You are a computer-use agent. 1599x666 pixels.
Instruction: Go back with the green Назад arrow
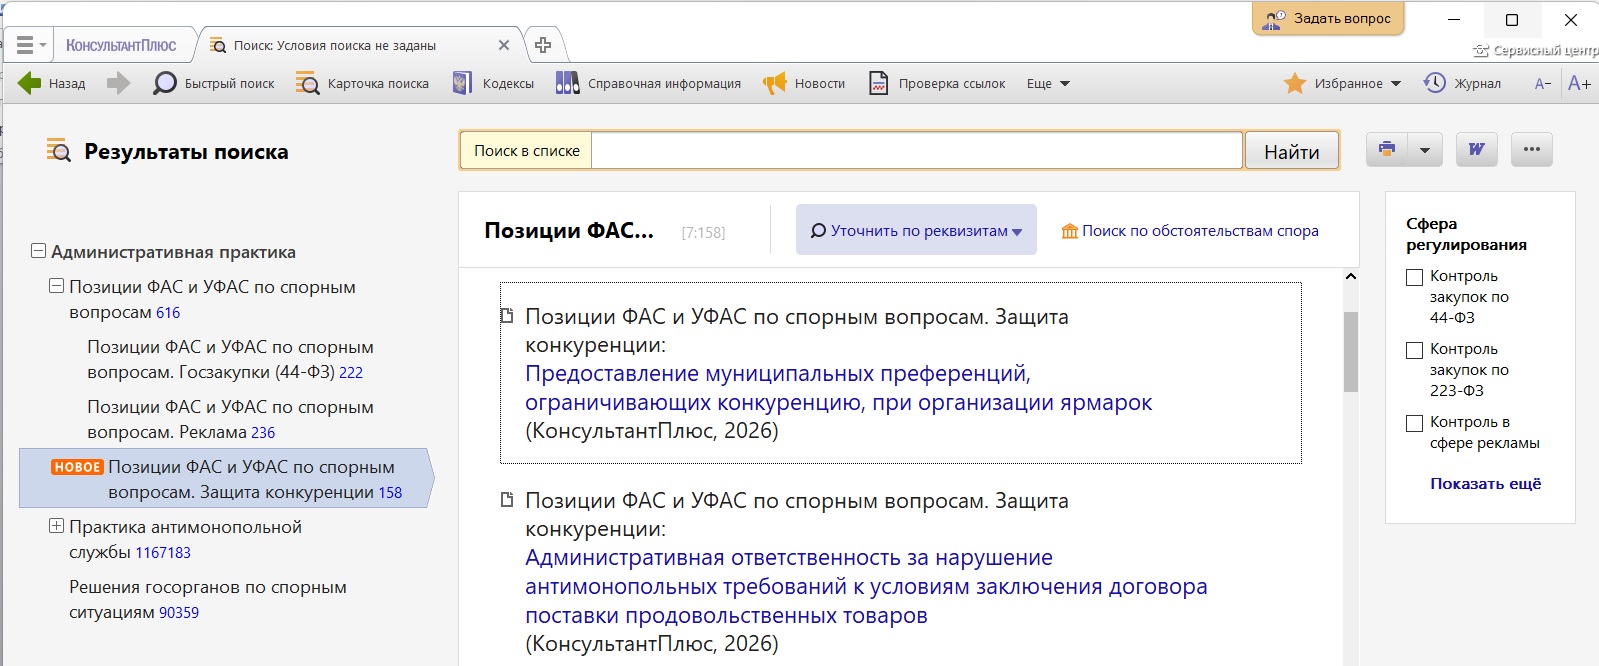click(52, 83)
